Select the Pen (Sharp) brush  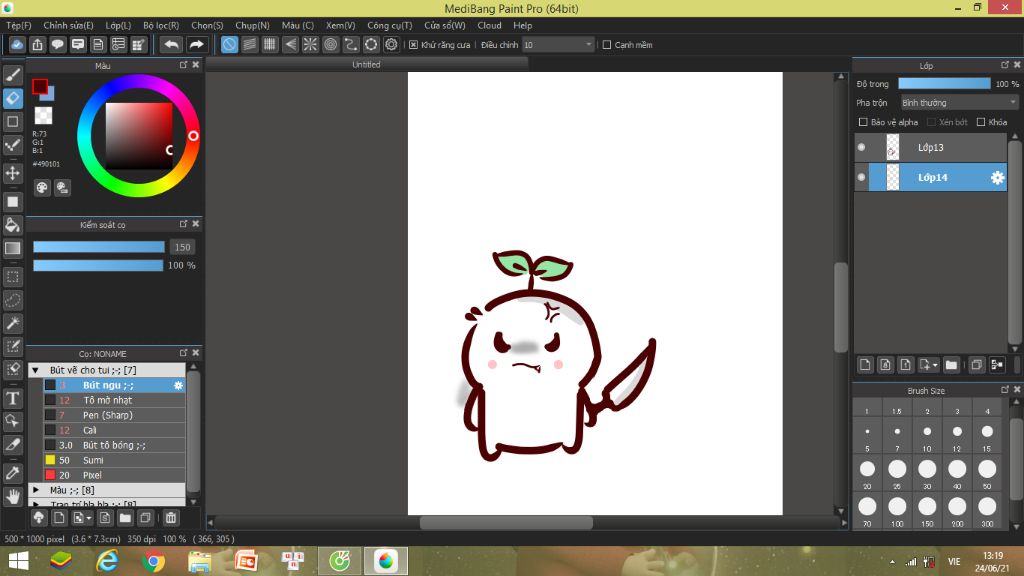click(x=107, y=415)
